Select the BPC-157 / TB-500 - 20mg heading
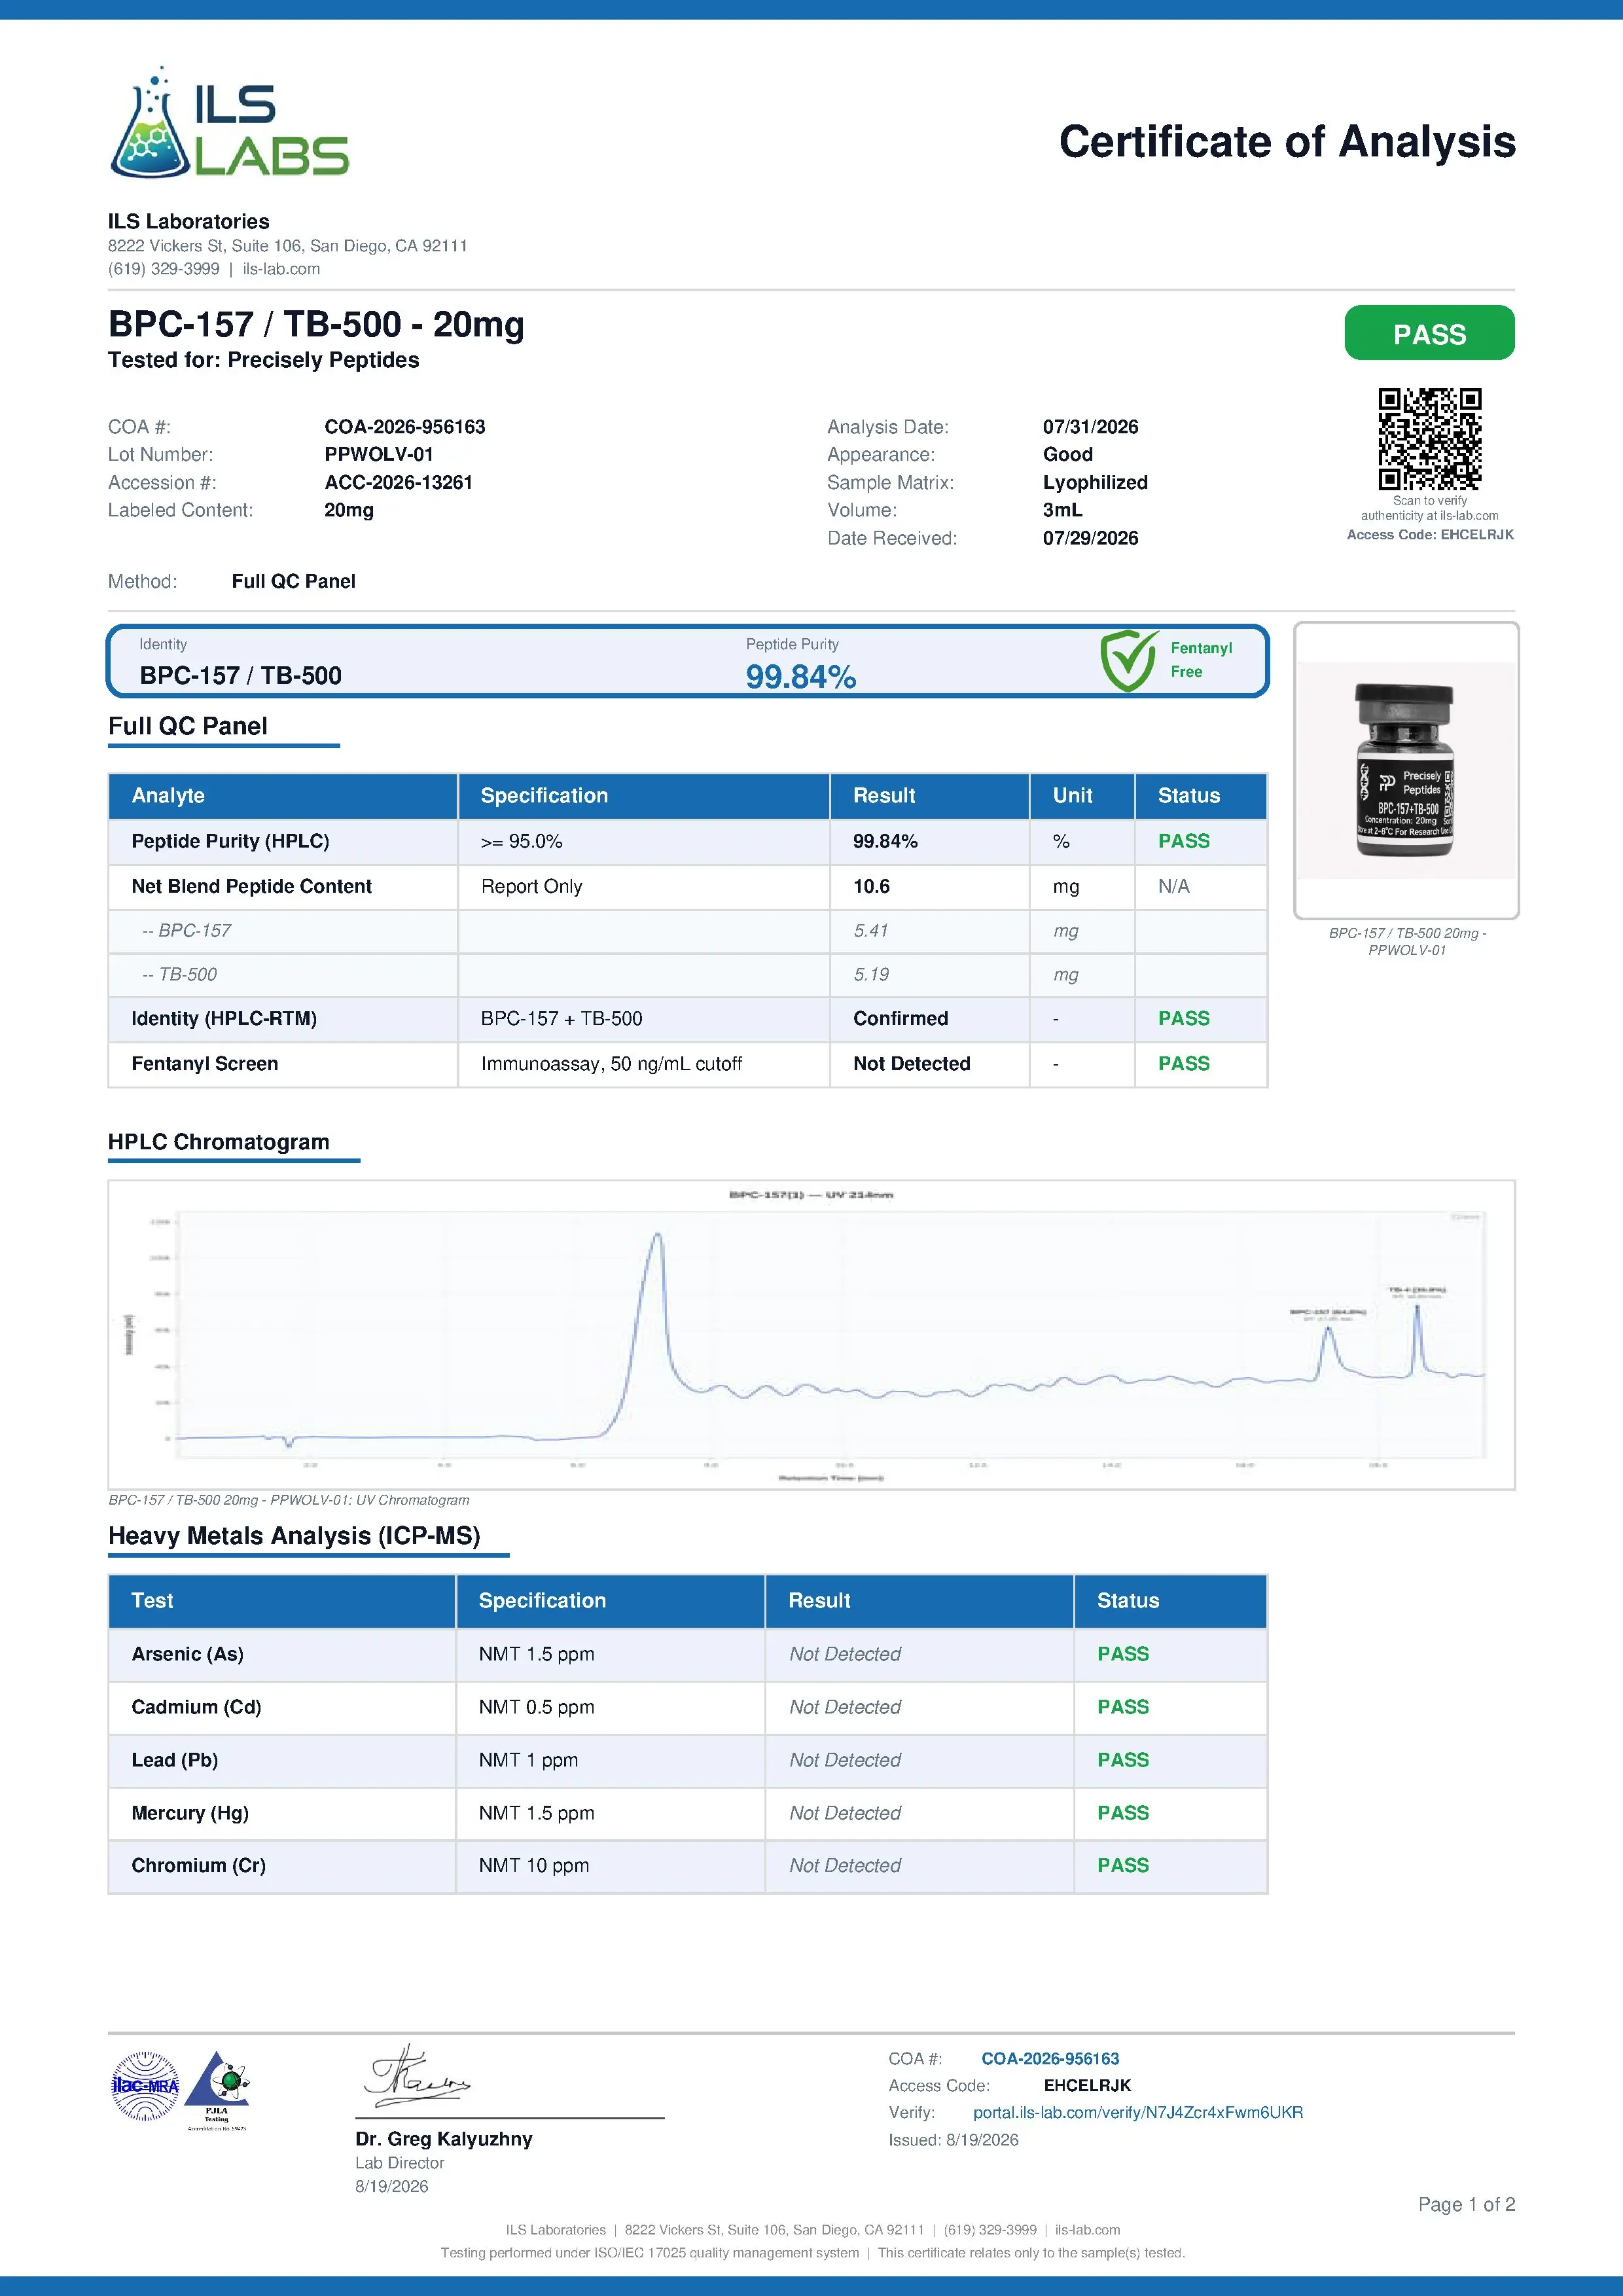Image resolution: width=1623 pixels, height=2296 pixels. 316,325
